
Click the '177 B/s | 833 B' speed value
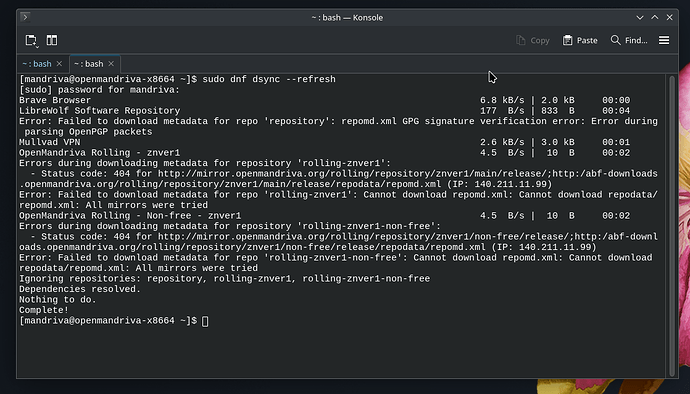click(x=527, y=111)
